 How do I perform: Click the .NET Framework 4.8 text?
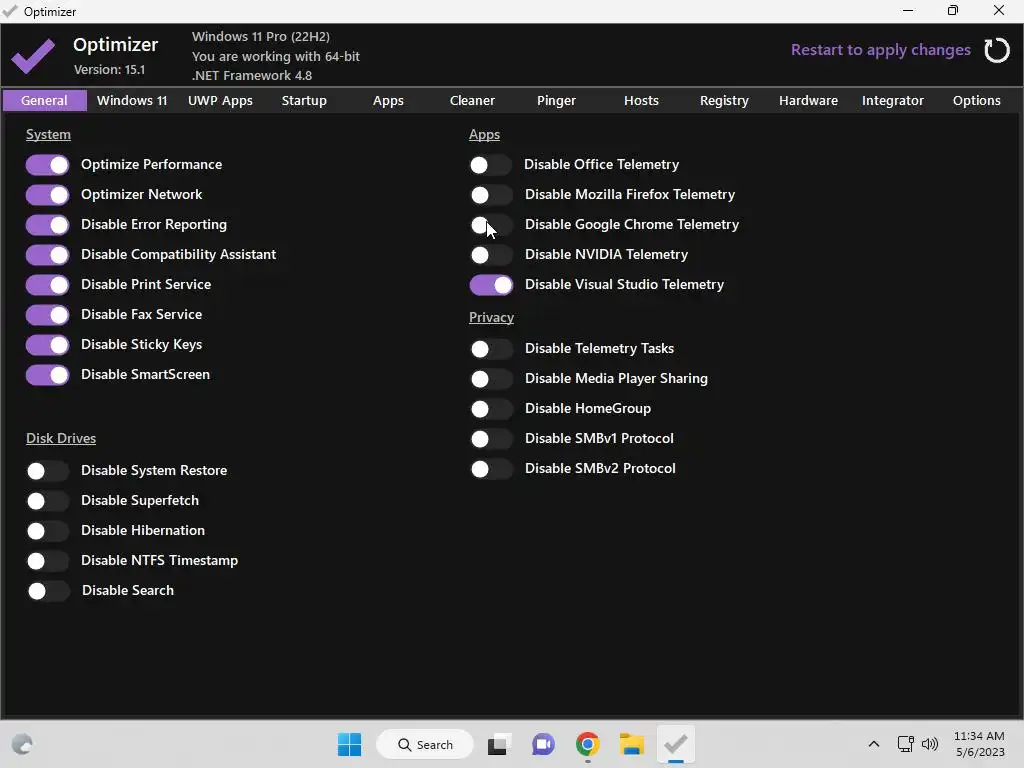[x=252, y=76]
